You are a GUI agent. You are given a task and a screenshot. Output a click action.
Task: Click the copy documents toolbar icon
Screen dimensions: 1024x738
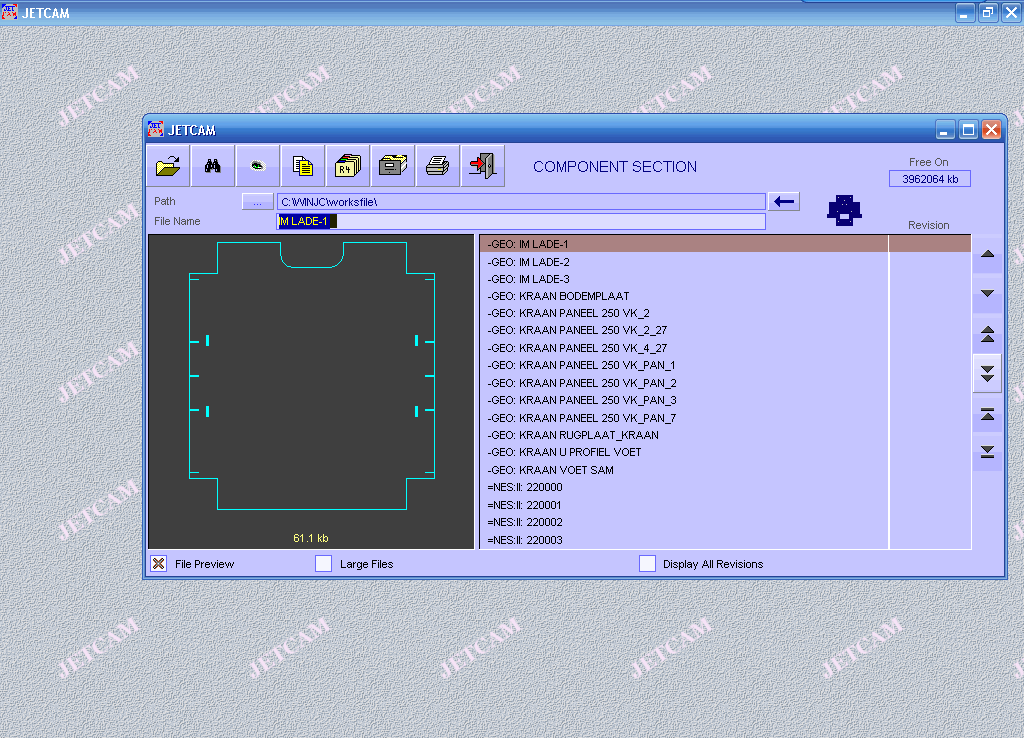tap(303, 166)
